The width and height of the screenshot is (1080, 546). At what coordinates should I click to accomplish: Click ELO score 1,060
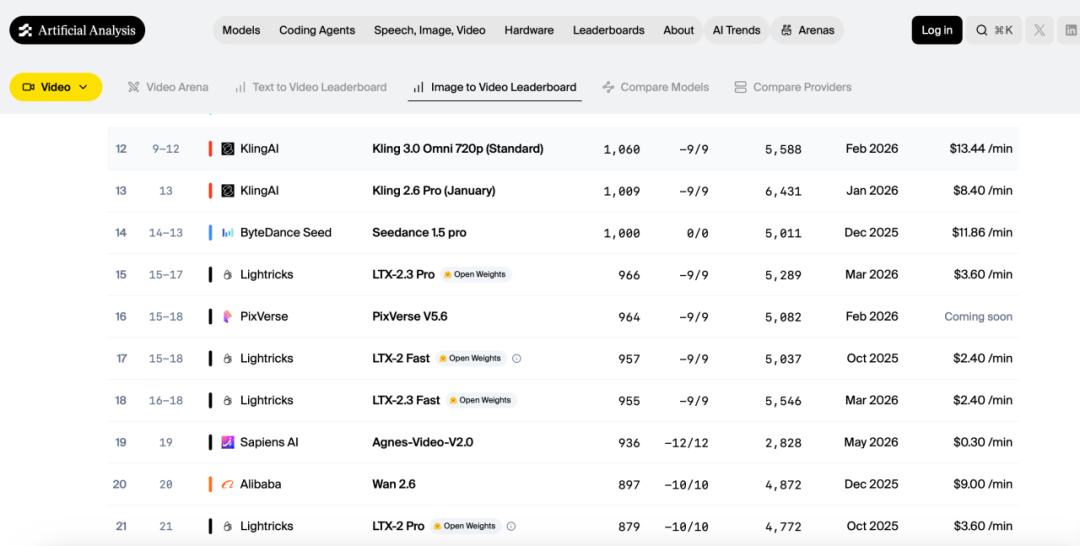click(621, 149)
